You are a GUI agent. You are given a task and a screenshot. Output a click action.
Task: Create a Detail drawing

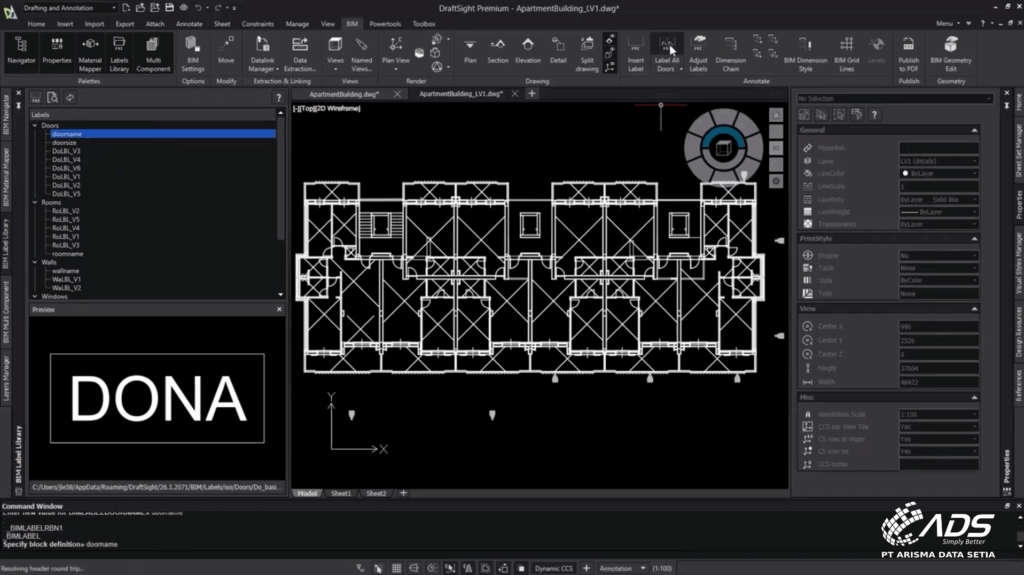pyautogui.click(x=558, y=52)
